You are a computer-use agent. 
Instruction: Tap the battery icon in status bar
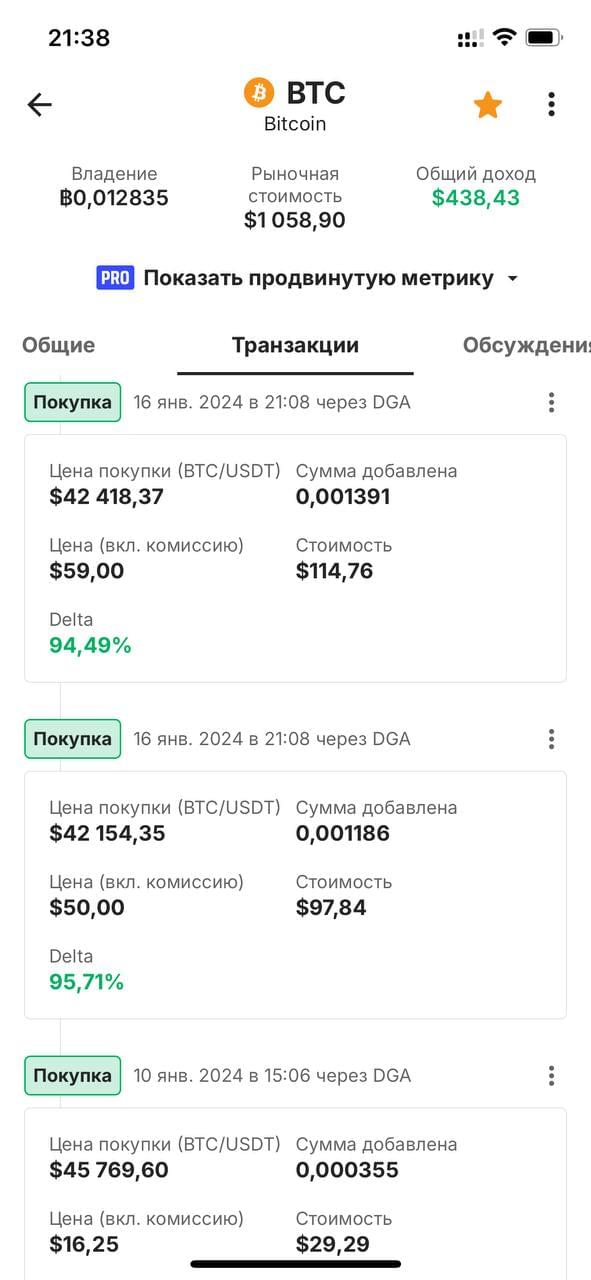pyautogui.click(x=545, y=38)
